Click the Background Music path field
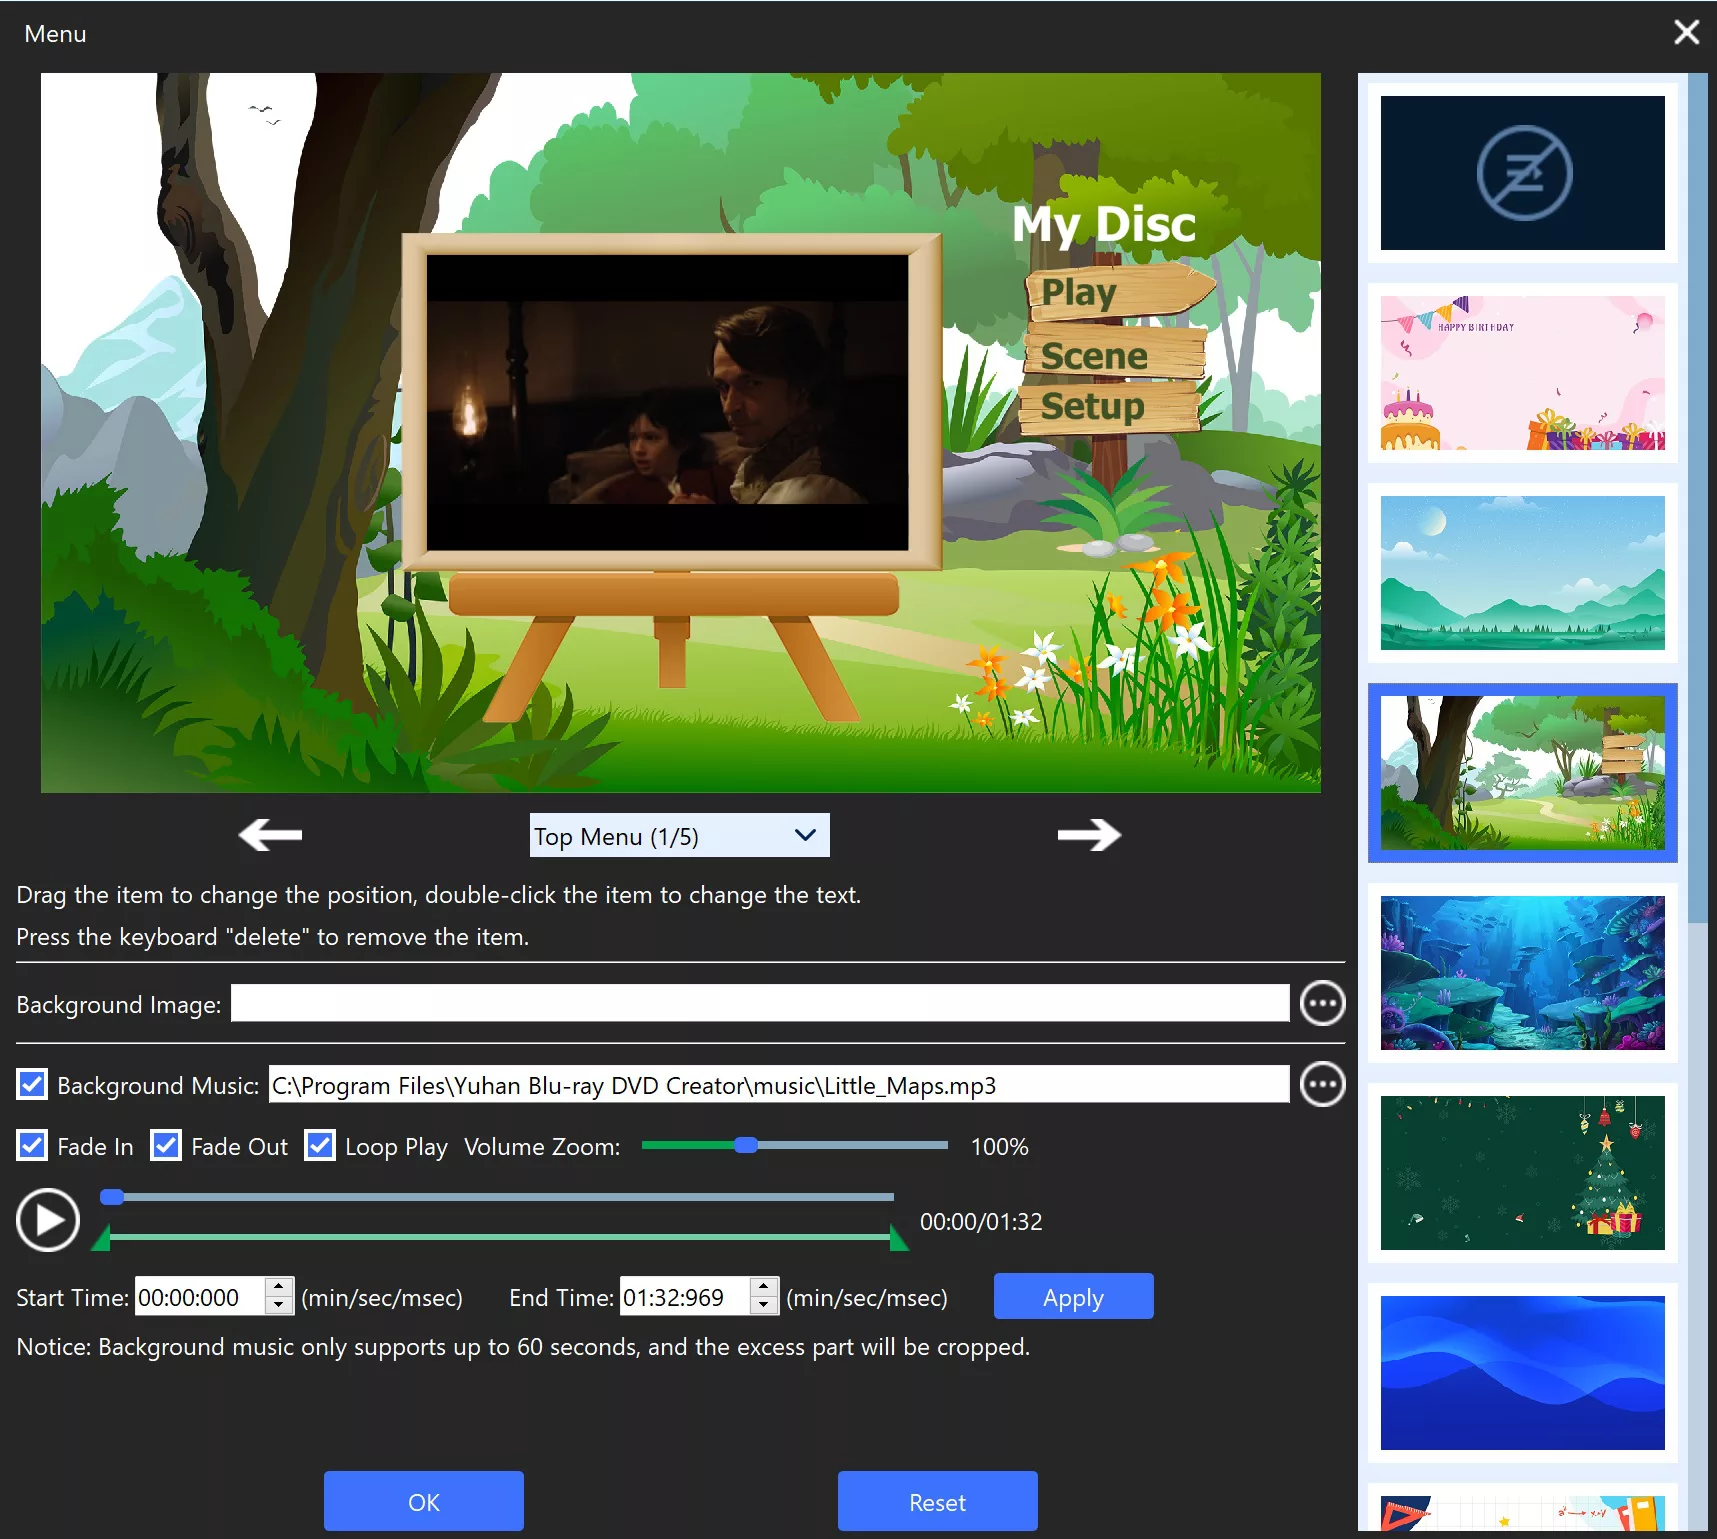This screenshot has height=1539, width=1717. [x=779, y=1084]
